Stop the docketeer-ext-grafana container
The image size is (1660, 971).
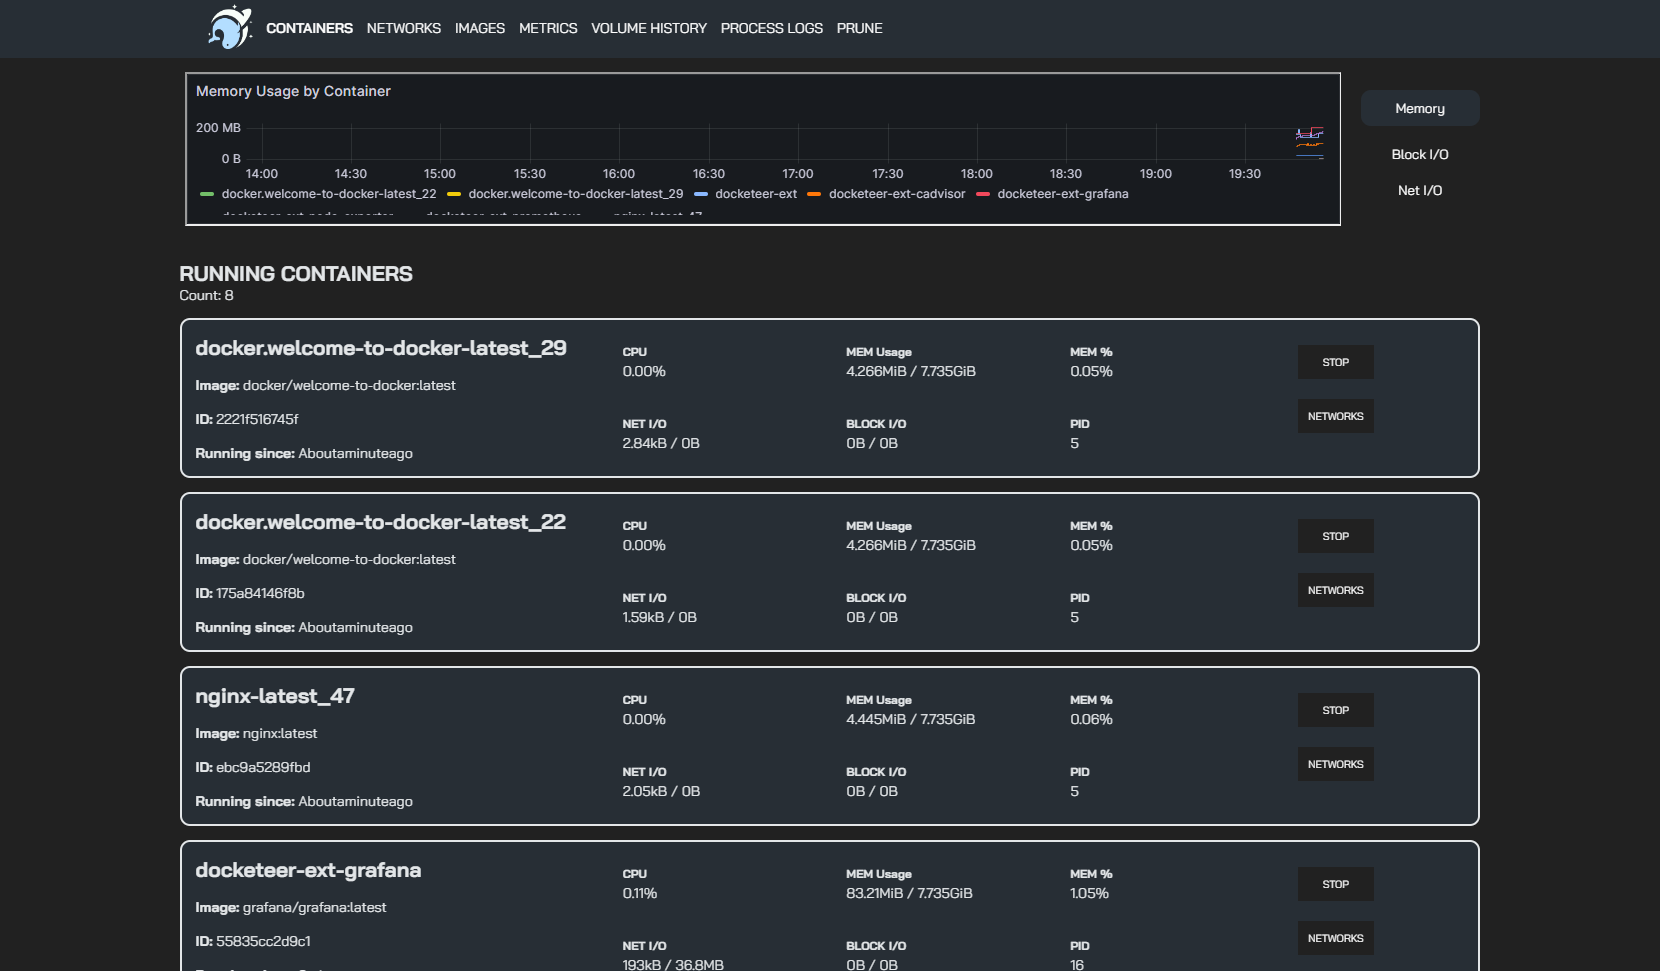(1336, 884)
